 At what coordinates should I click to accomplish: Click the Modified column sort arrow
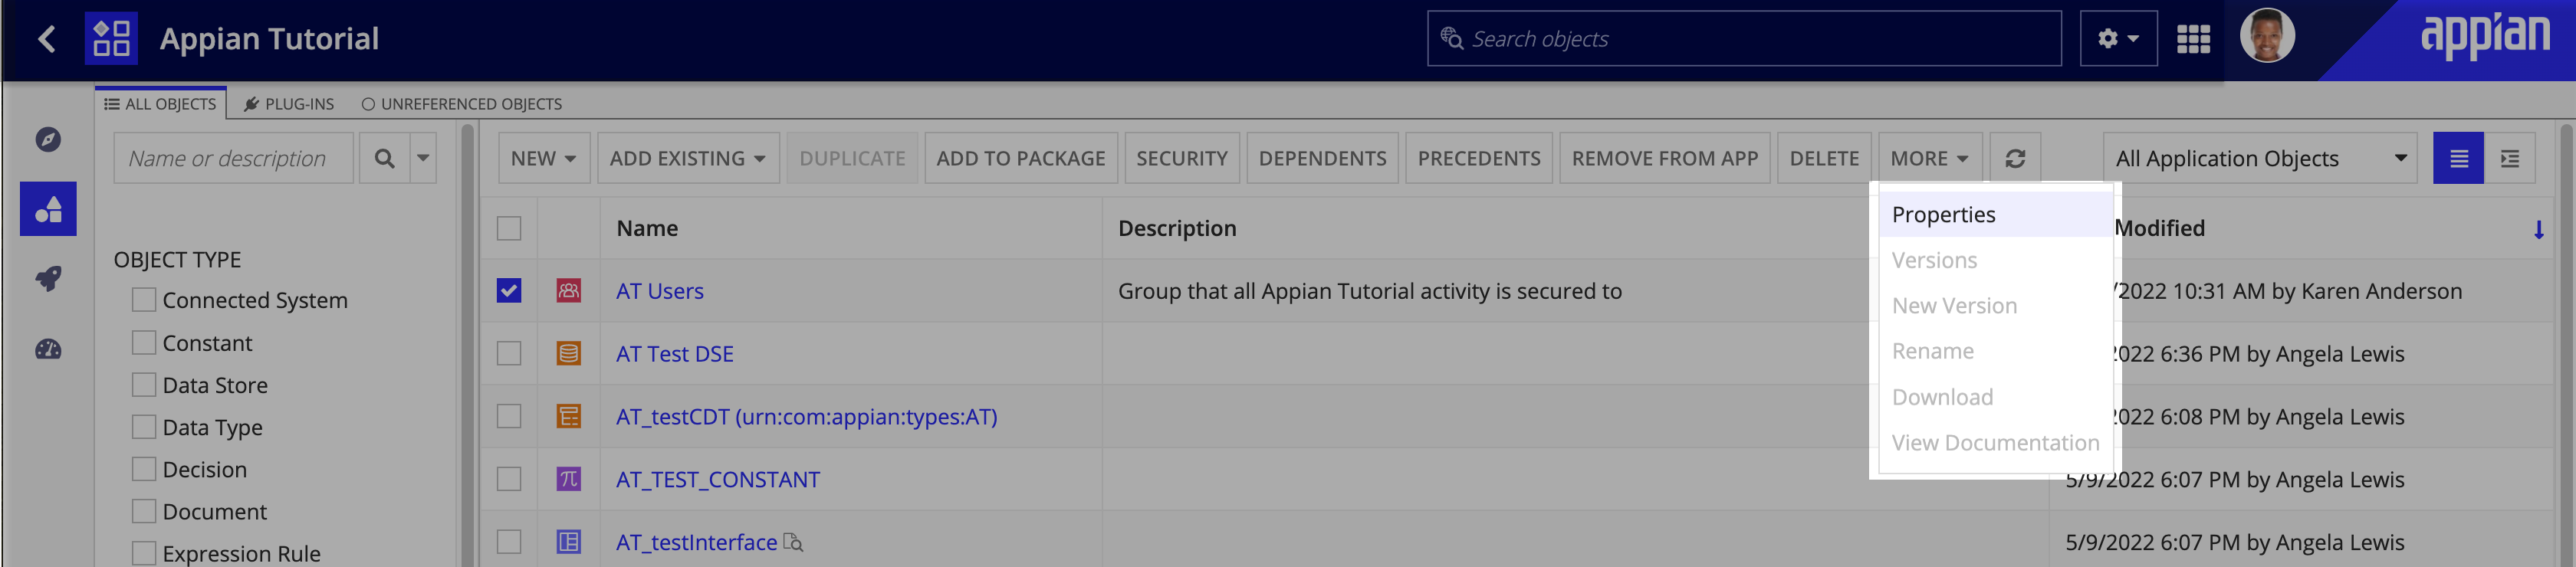2538,230
